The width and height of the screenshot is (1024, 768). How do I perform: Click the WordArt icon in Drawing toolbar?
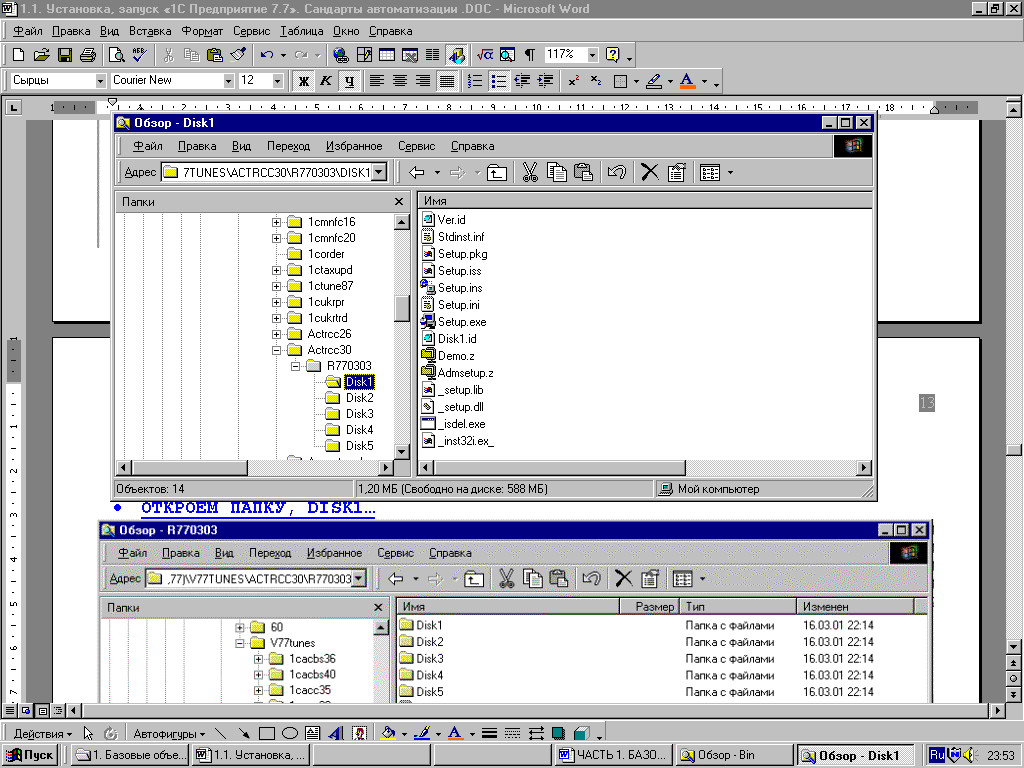click(x=336, y=733)
